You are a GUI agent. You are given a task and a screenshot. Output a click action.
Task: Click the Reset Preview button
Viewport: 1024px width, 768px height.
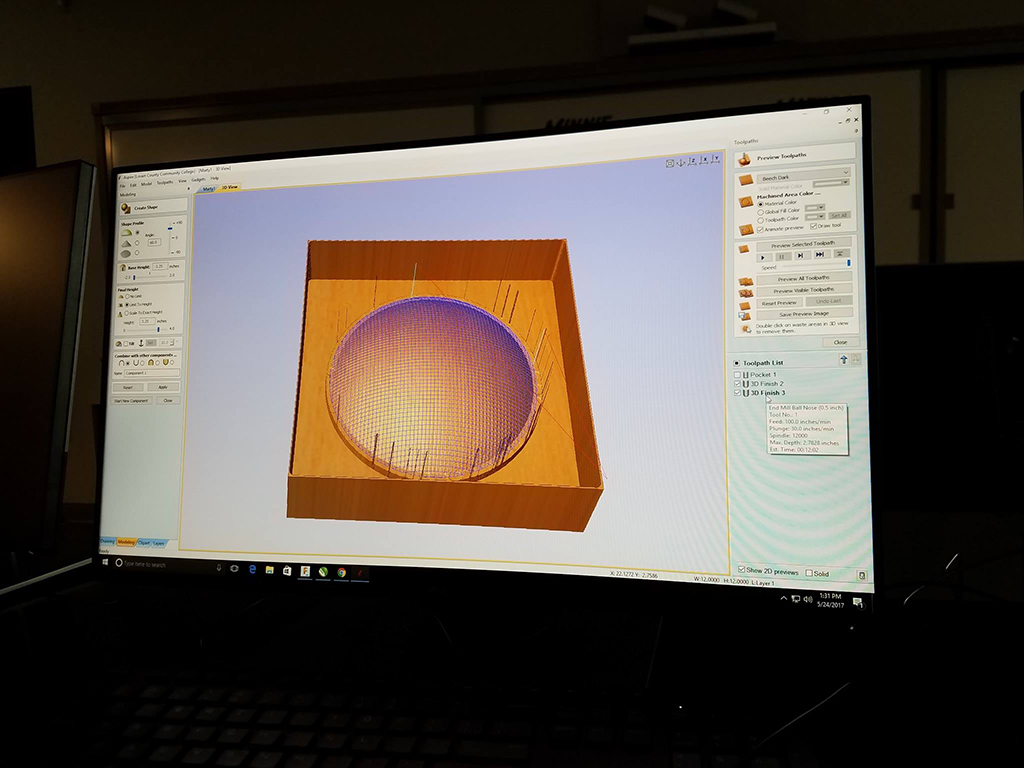tap(779, 303)
